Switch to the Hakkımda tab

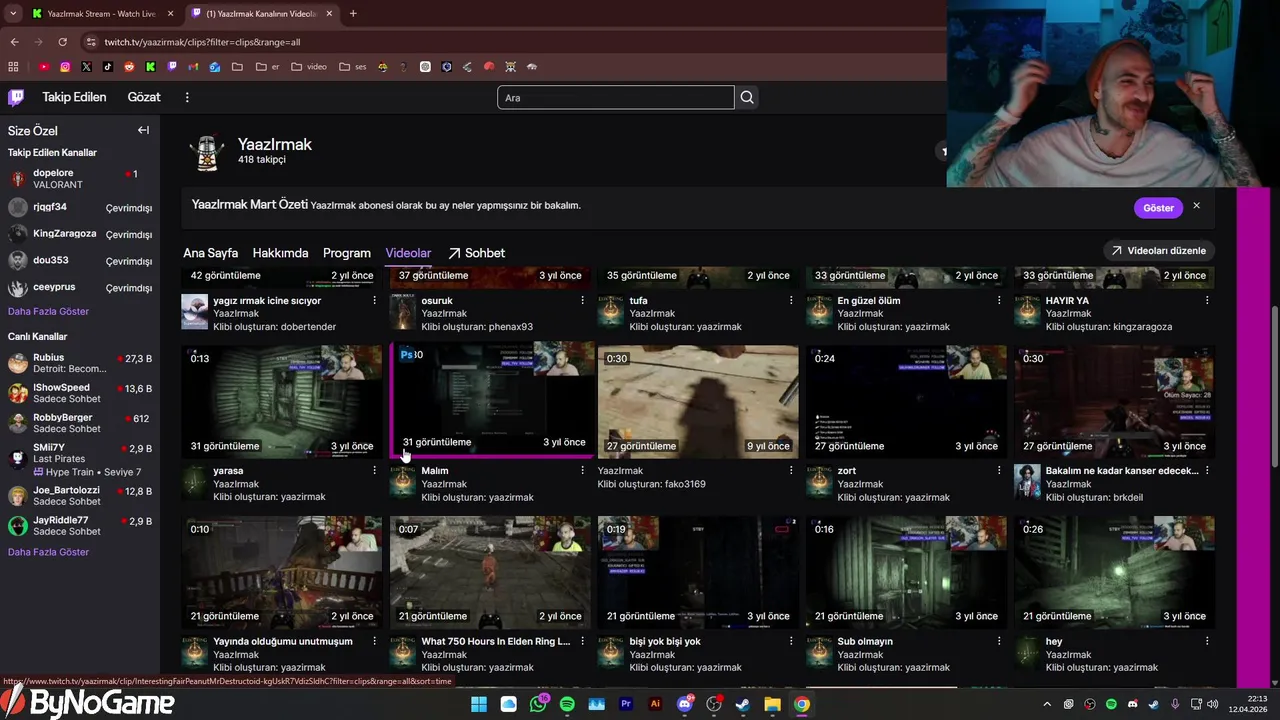coord(280,253)
